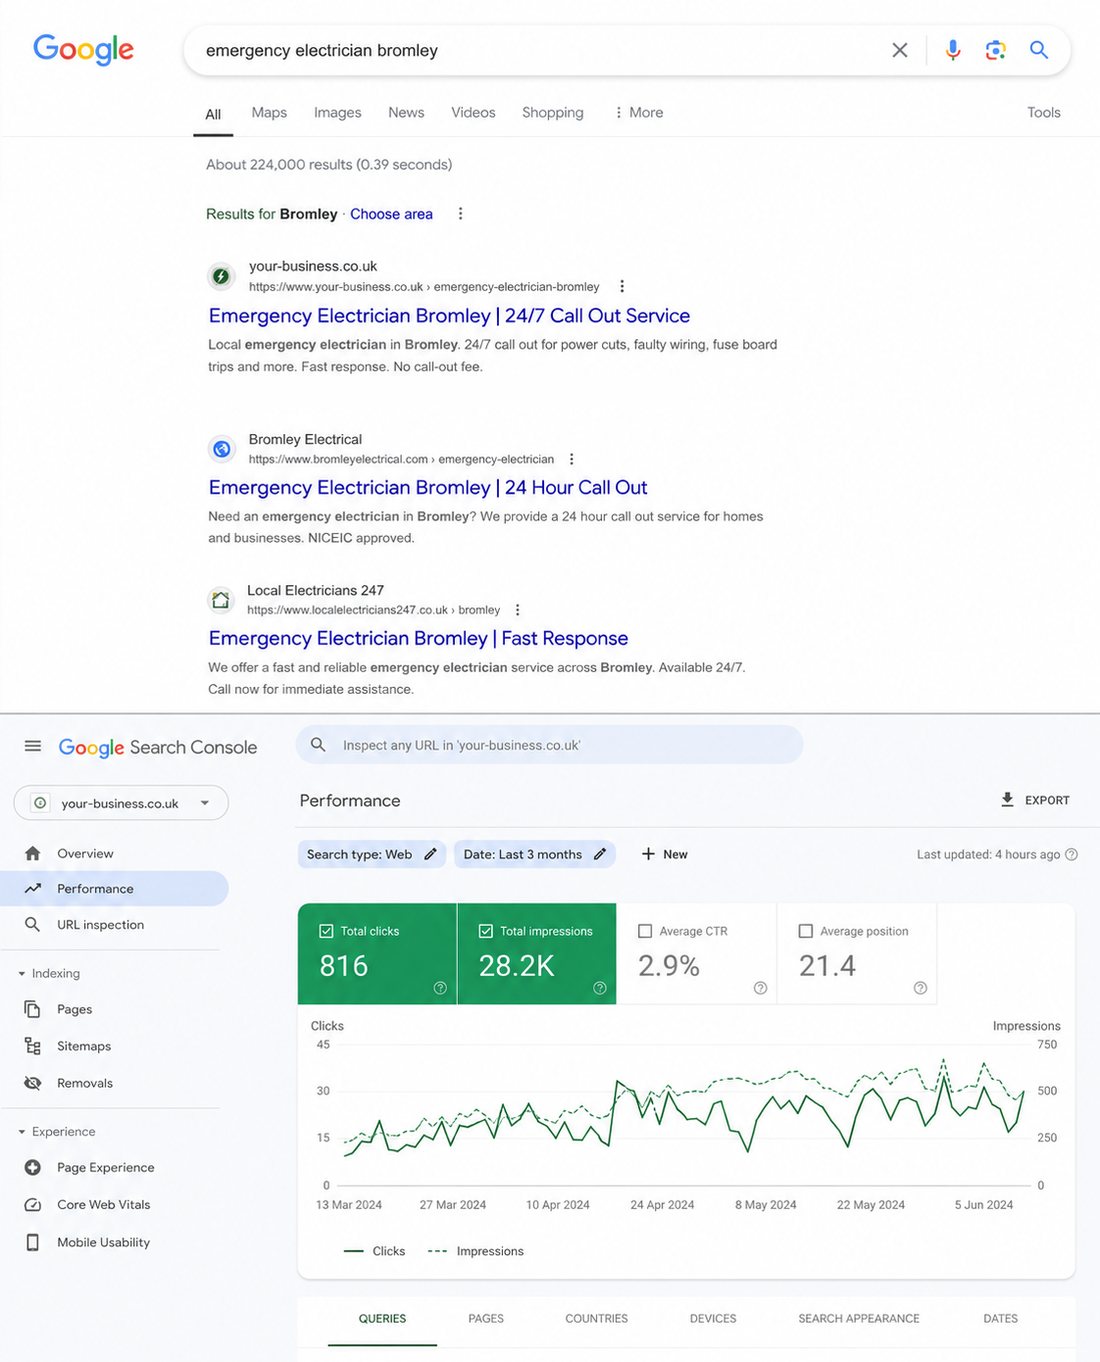Viewport: 1100px width, 1362px height.
Task: Click the your-business.co.uk favicon in results
Action: (221, 276)
